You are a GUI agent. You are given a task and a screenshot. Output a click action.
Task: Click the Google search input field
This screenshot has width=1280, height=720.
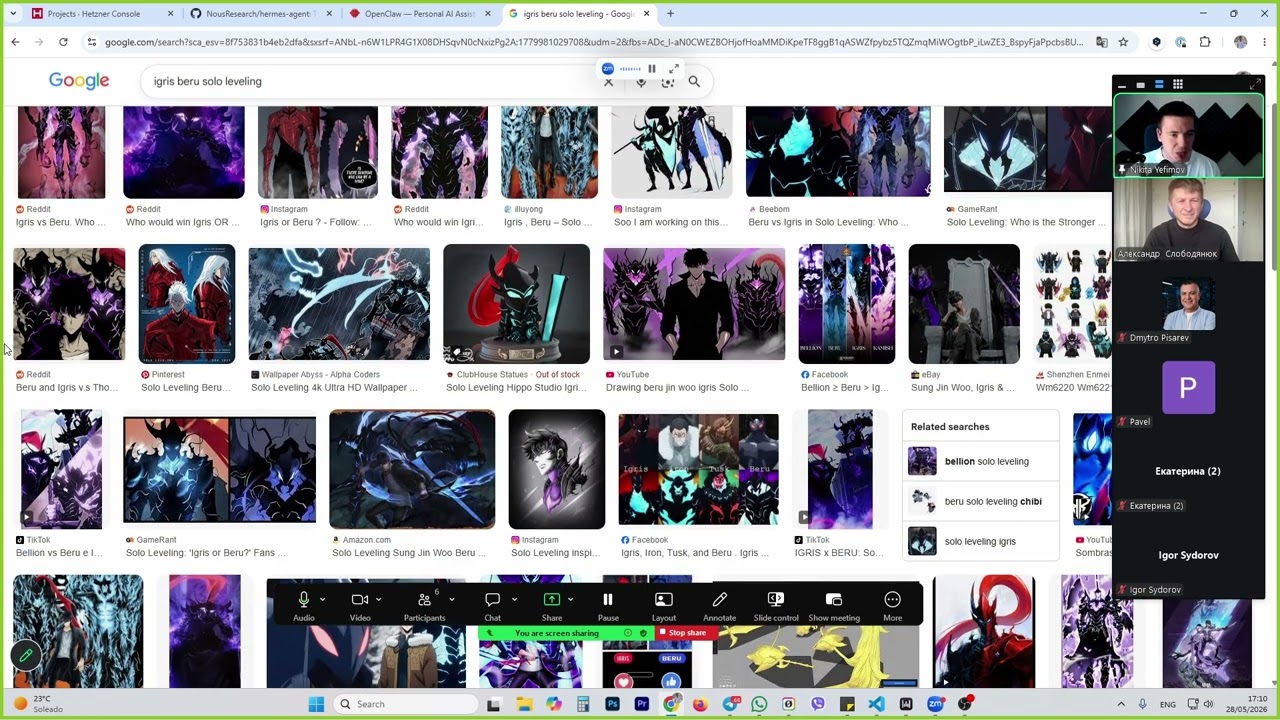[x=370, y=82]
